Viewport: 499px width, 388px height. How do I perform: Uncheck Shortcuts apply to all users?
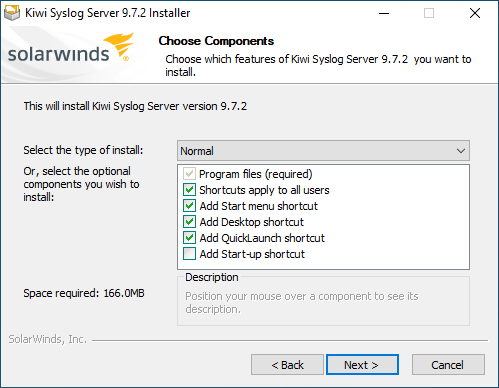point(189,190)
